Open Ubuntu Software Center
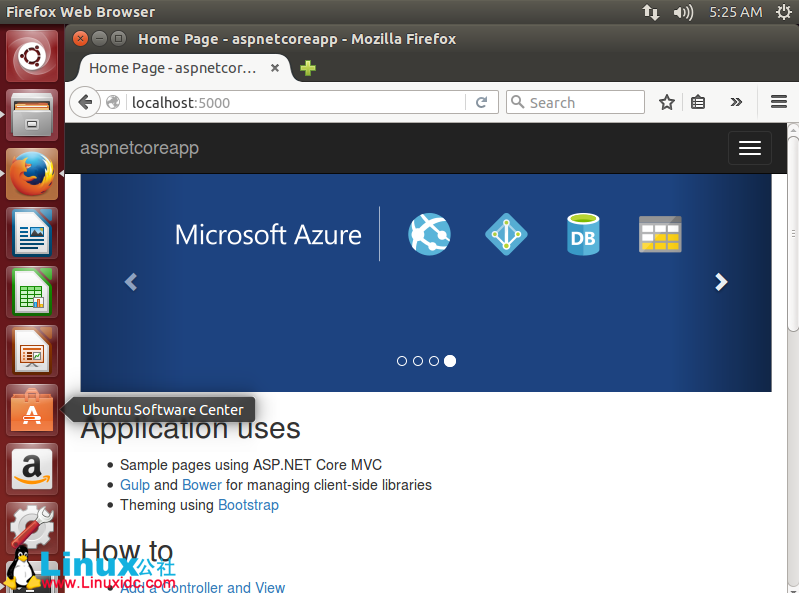799x593 pixels. tap(32, 410)
